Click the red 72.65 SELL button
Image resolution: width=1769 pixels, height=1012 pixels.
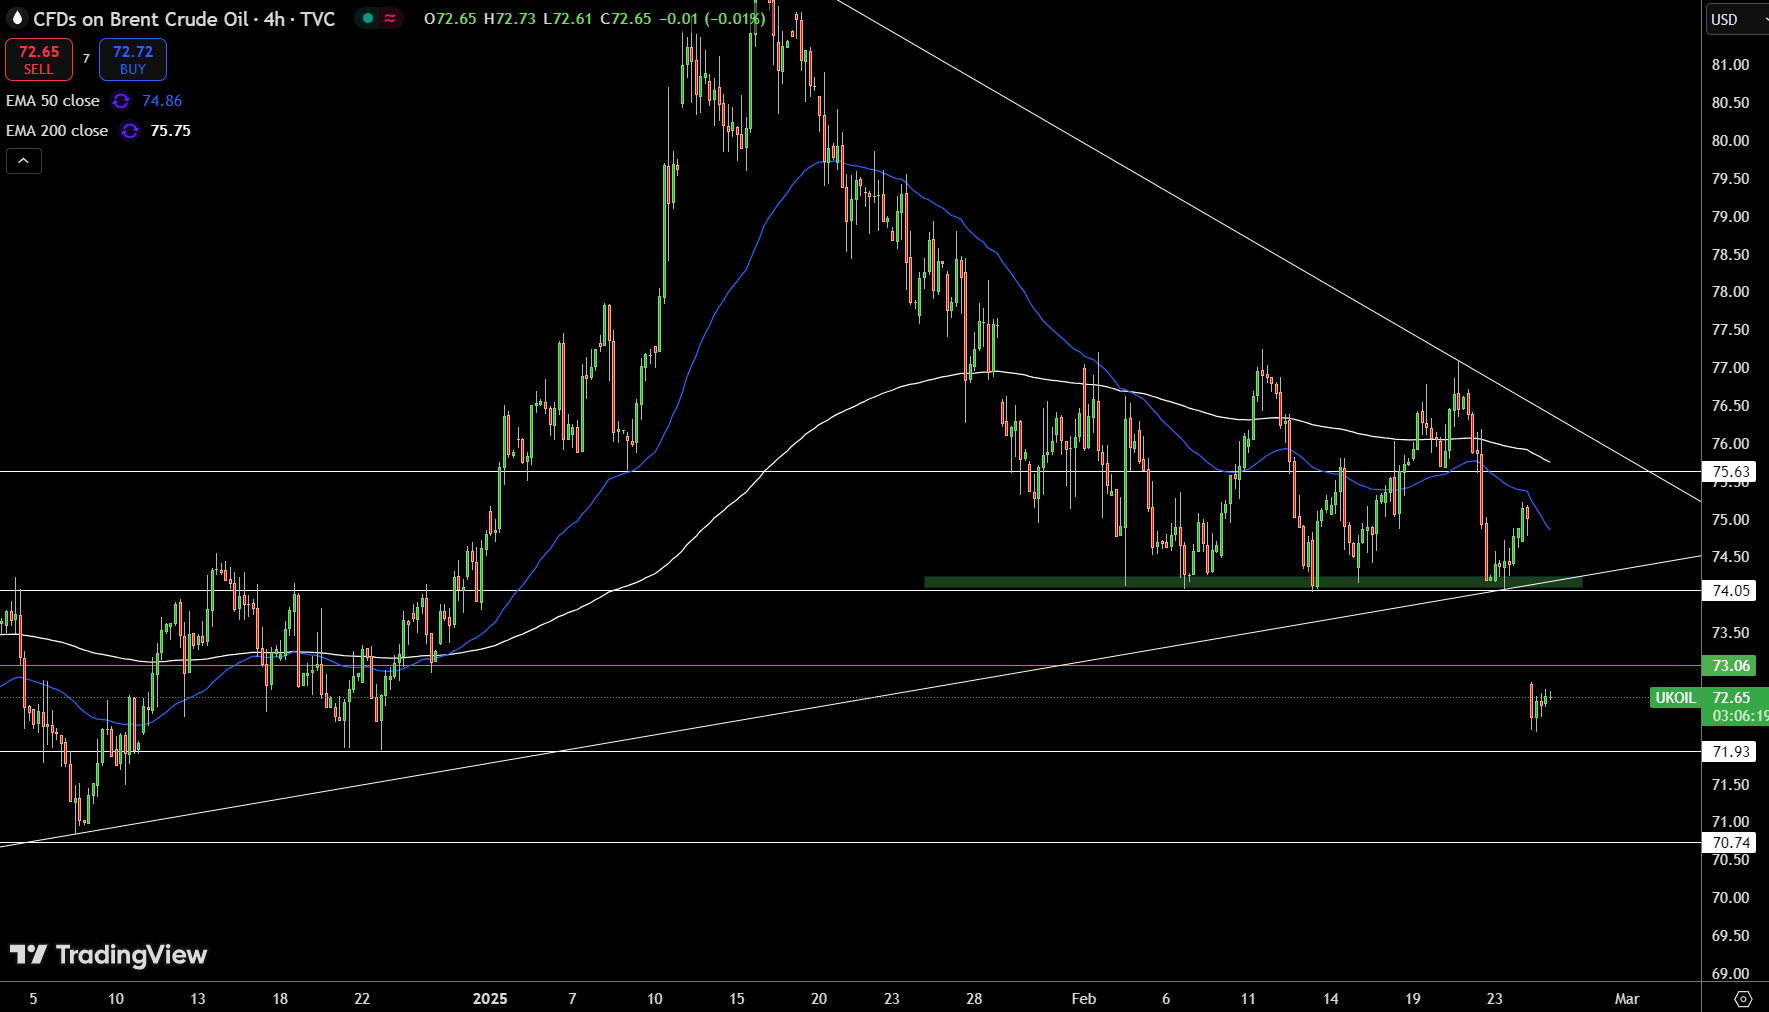(x=39, y=60)
